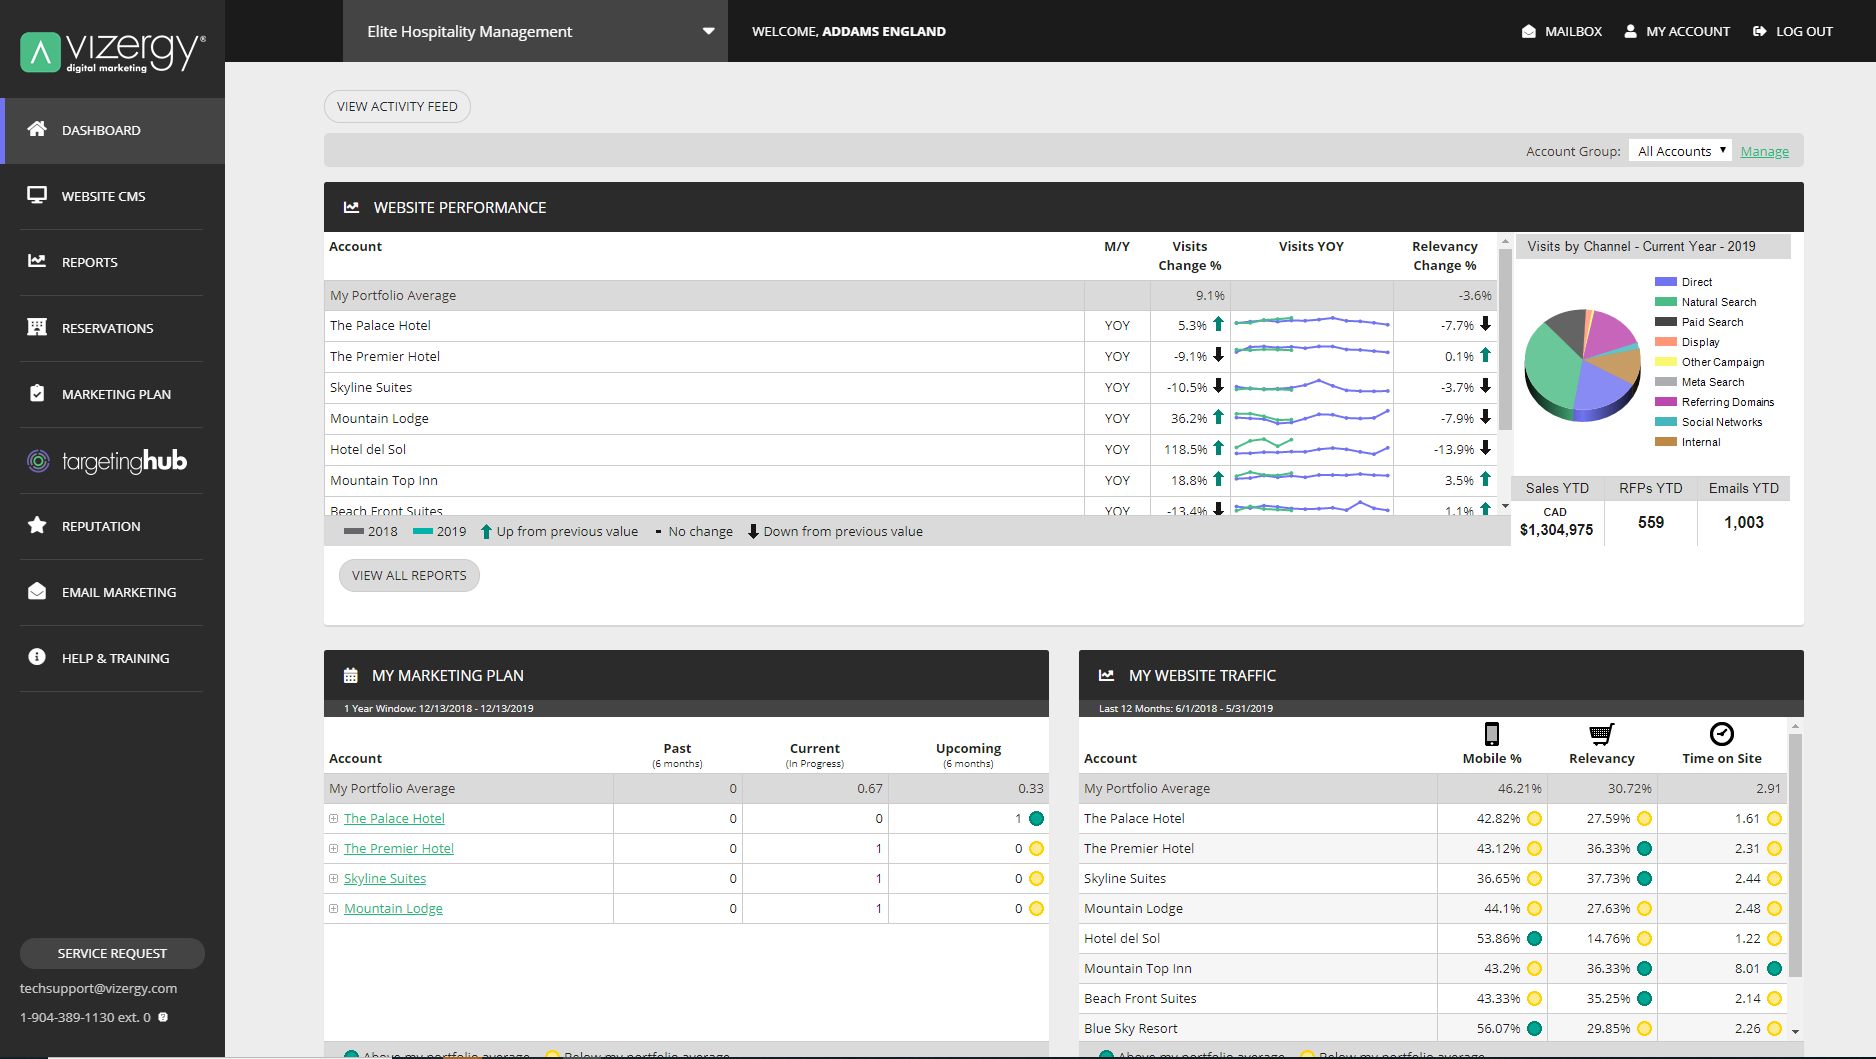Click Palace Hotel visits change up arrow
This screenshot has height=1059, width=1876.
(1218, 324)
